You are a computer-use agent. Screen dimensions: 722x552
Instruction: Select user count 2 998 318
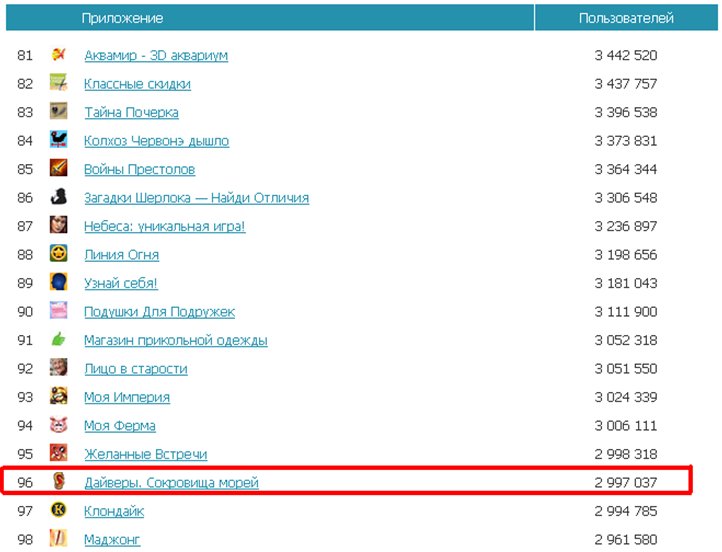tap(626, 454)
